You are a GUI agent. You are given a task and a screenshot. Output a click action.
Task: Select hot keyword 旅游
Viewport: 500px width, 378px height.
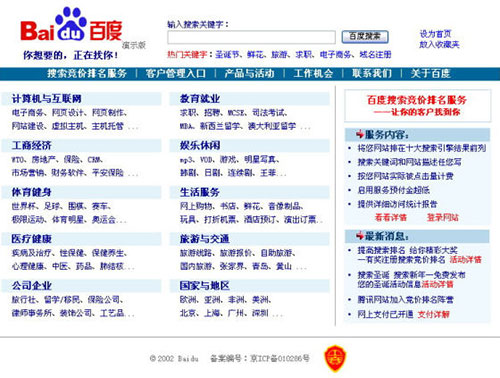tap(279, 54)
